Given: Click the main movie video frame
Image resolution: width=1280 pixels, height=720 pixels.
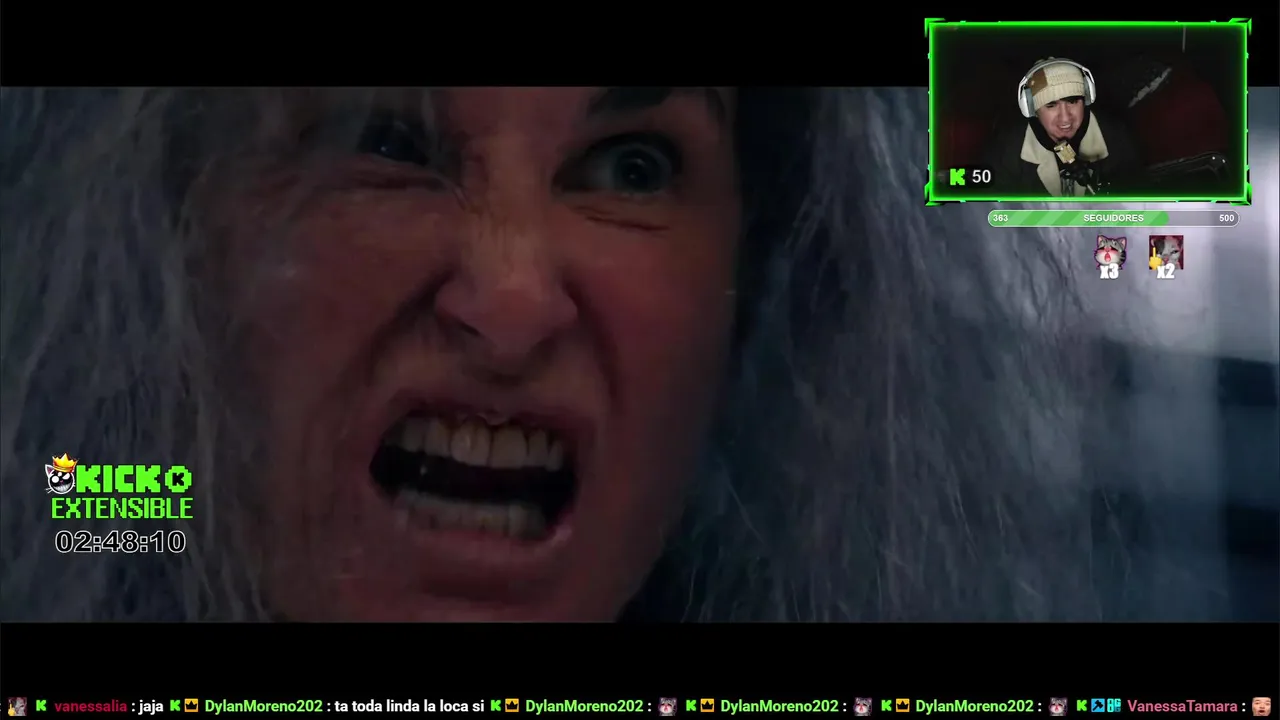Looking at the screenshot, I should (640, 354).
